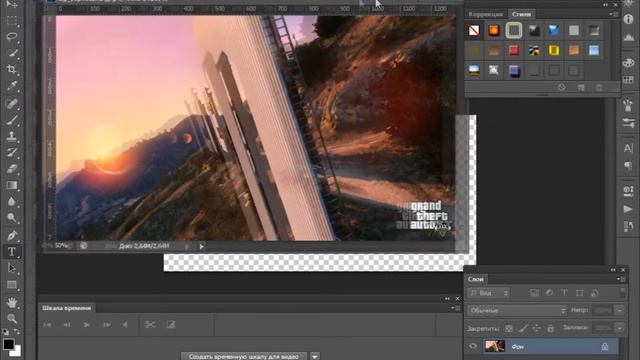
Task: Select the Hand tool
Action: 12,302
